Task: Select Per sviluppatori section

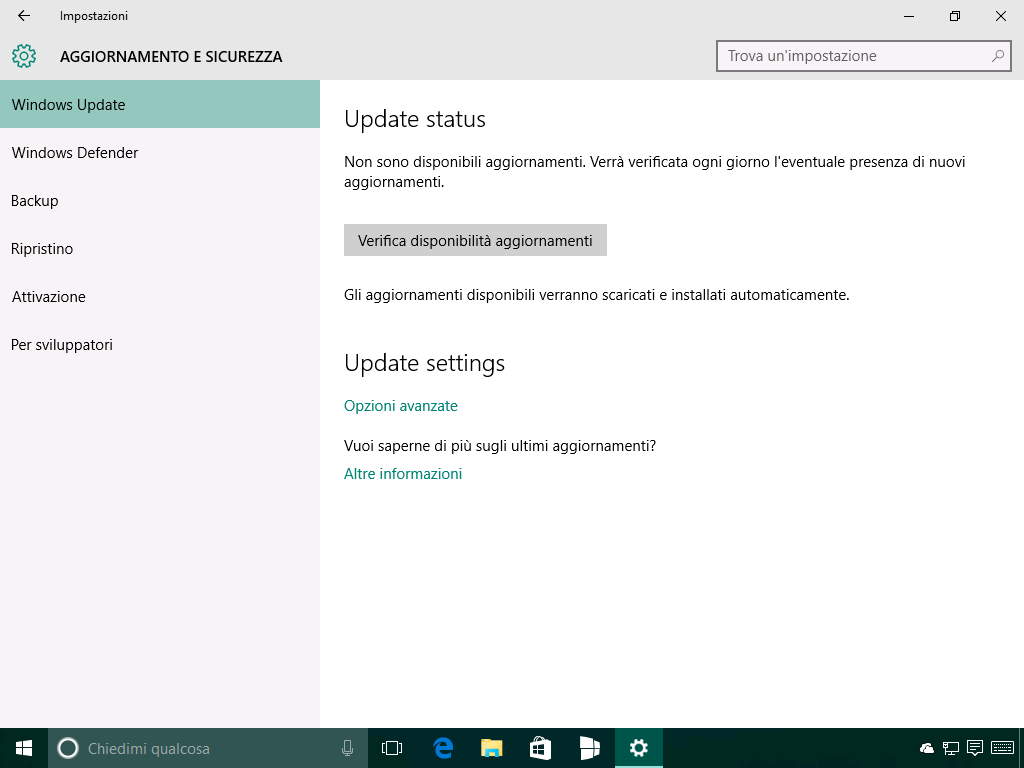Action: tap(160, 345)
